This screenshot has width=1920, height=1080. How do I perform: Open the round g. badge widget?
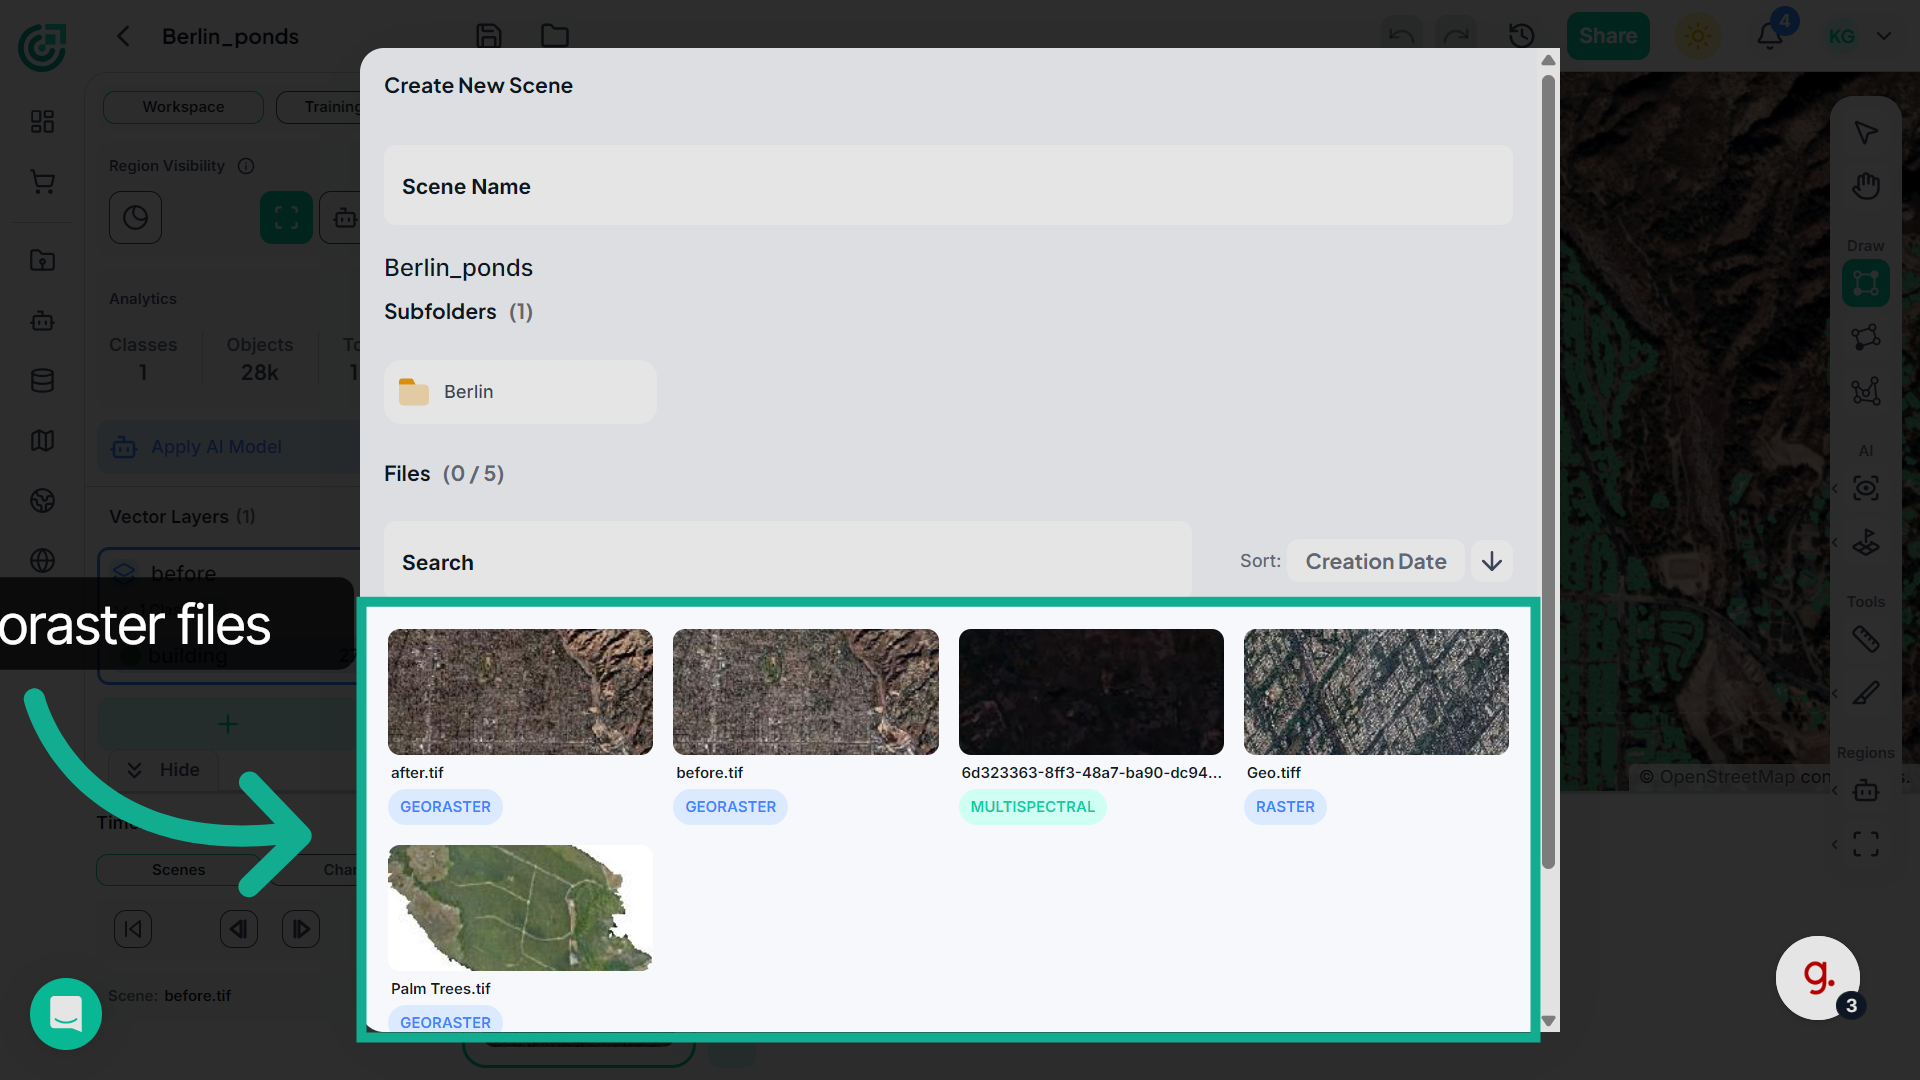click(x=1818, y=978)
